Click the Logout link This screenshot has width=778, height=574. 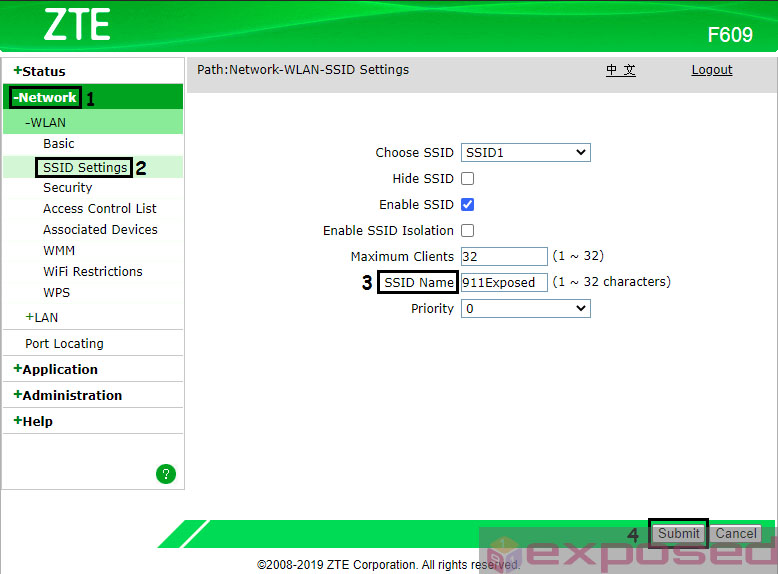[x=712, y=70]
